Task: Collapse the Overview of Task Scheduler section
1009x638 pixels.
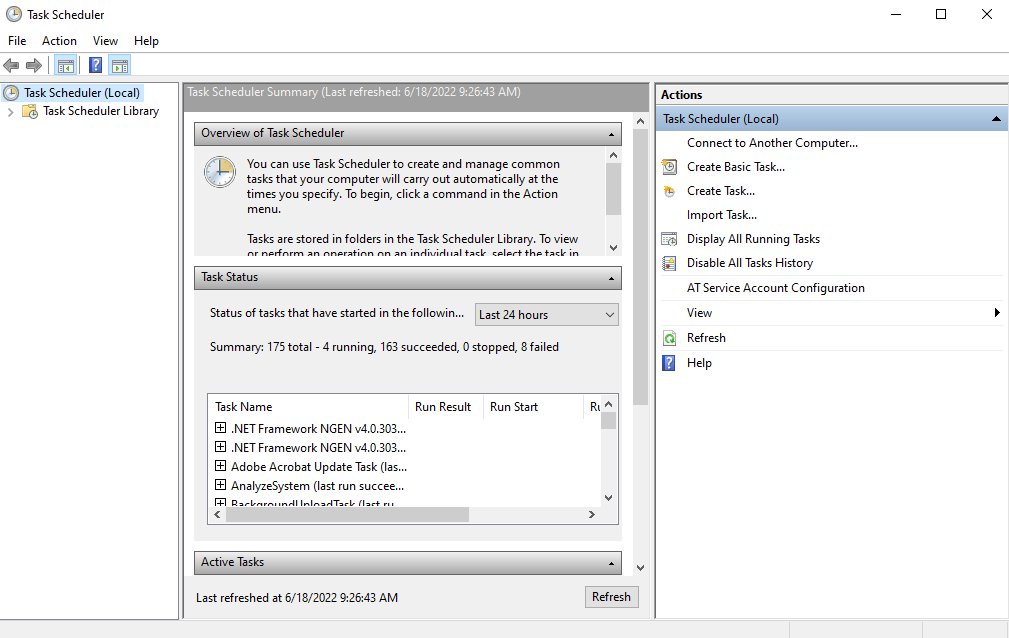Action: (611, 134)
